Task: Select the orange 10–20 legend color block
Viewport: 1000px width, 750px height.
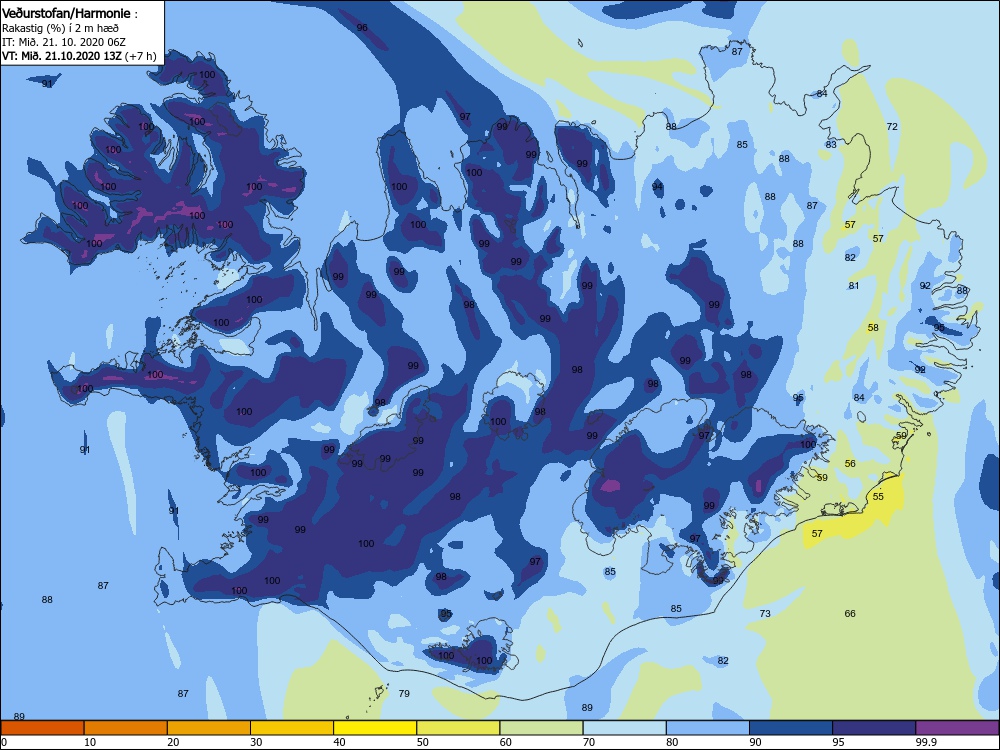Action: (126, 728)
